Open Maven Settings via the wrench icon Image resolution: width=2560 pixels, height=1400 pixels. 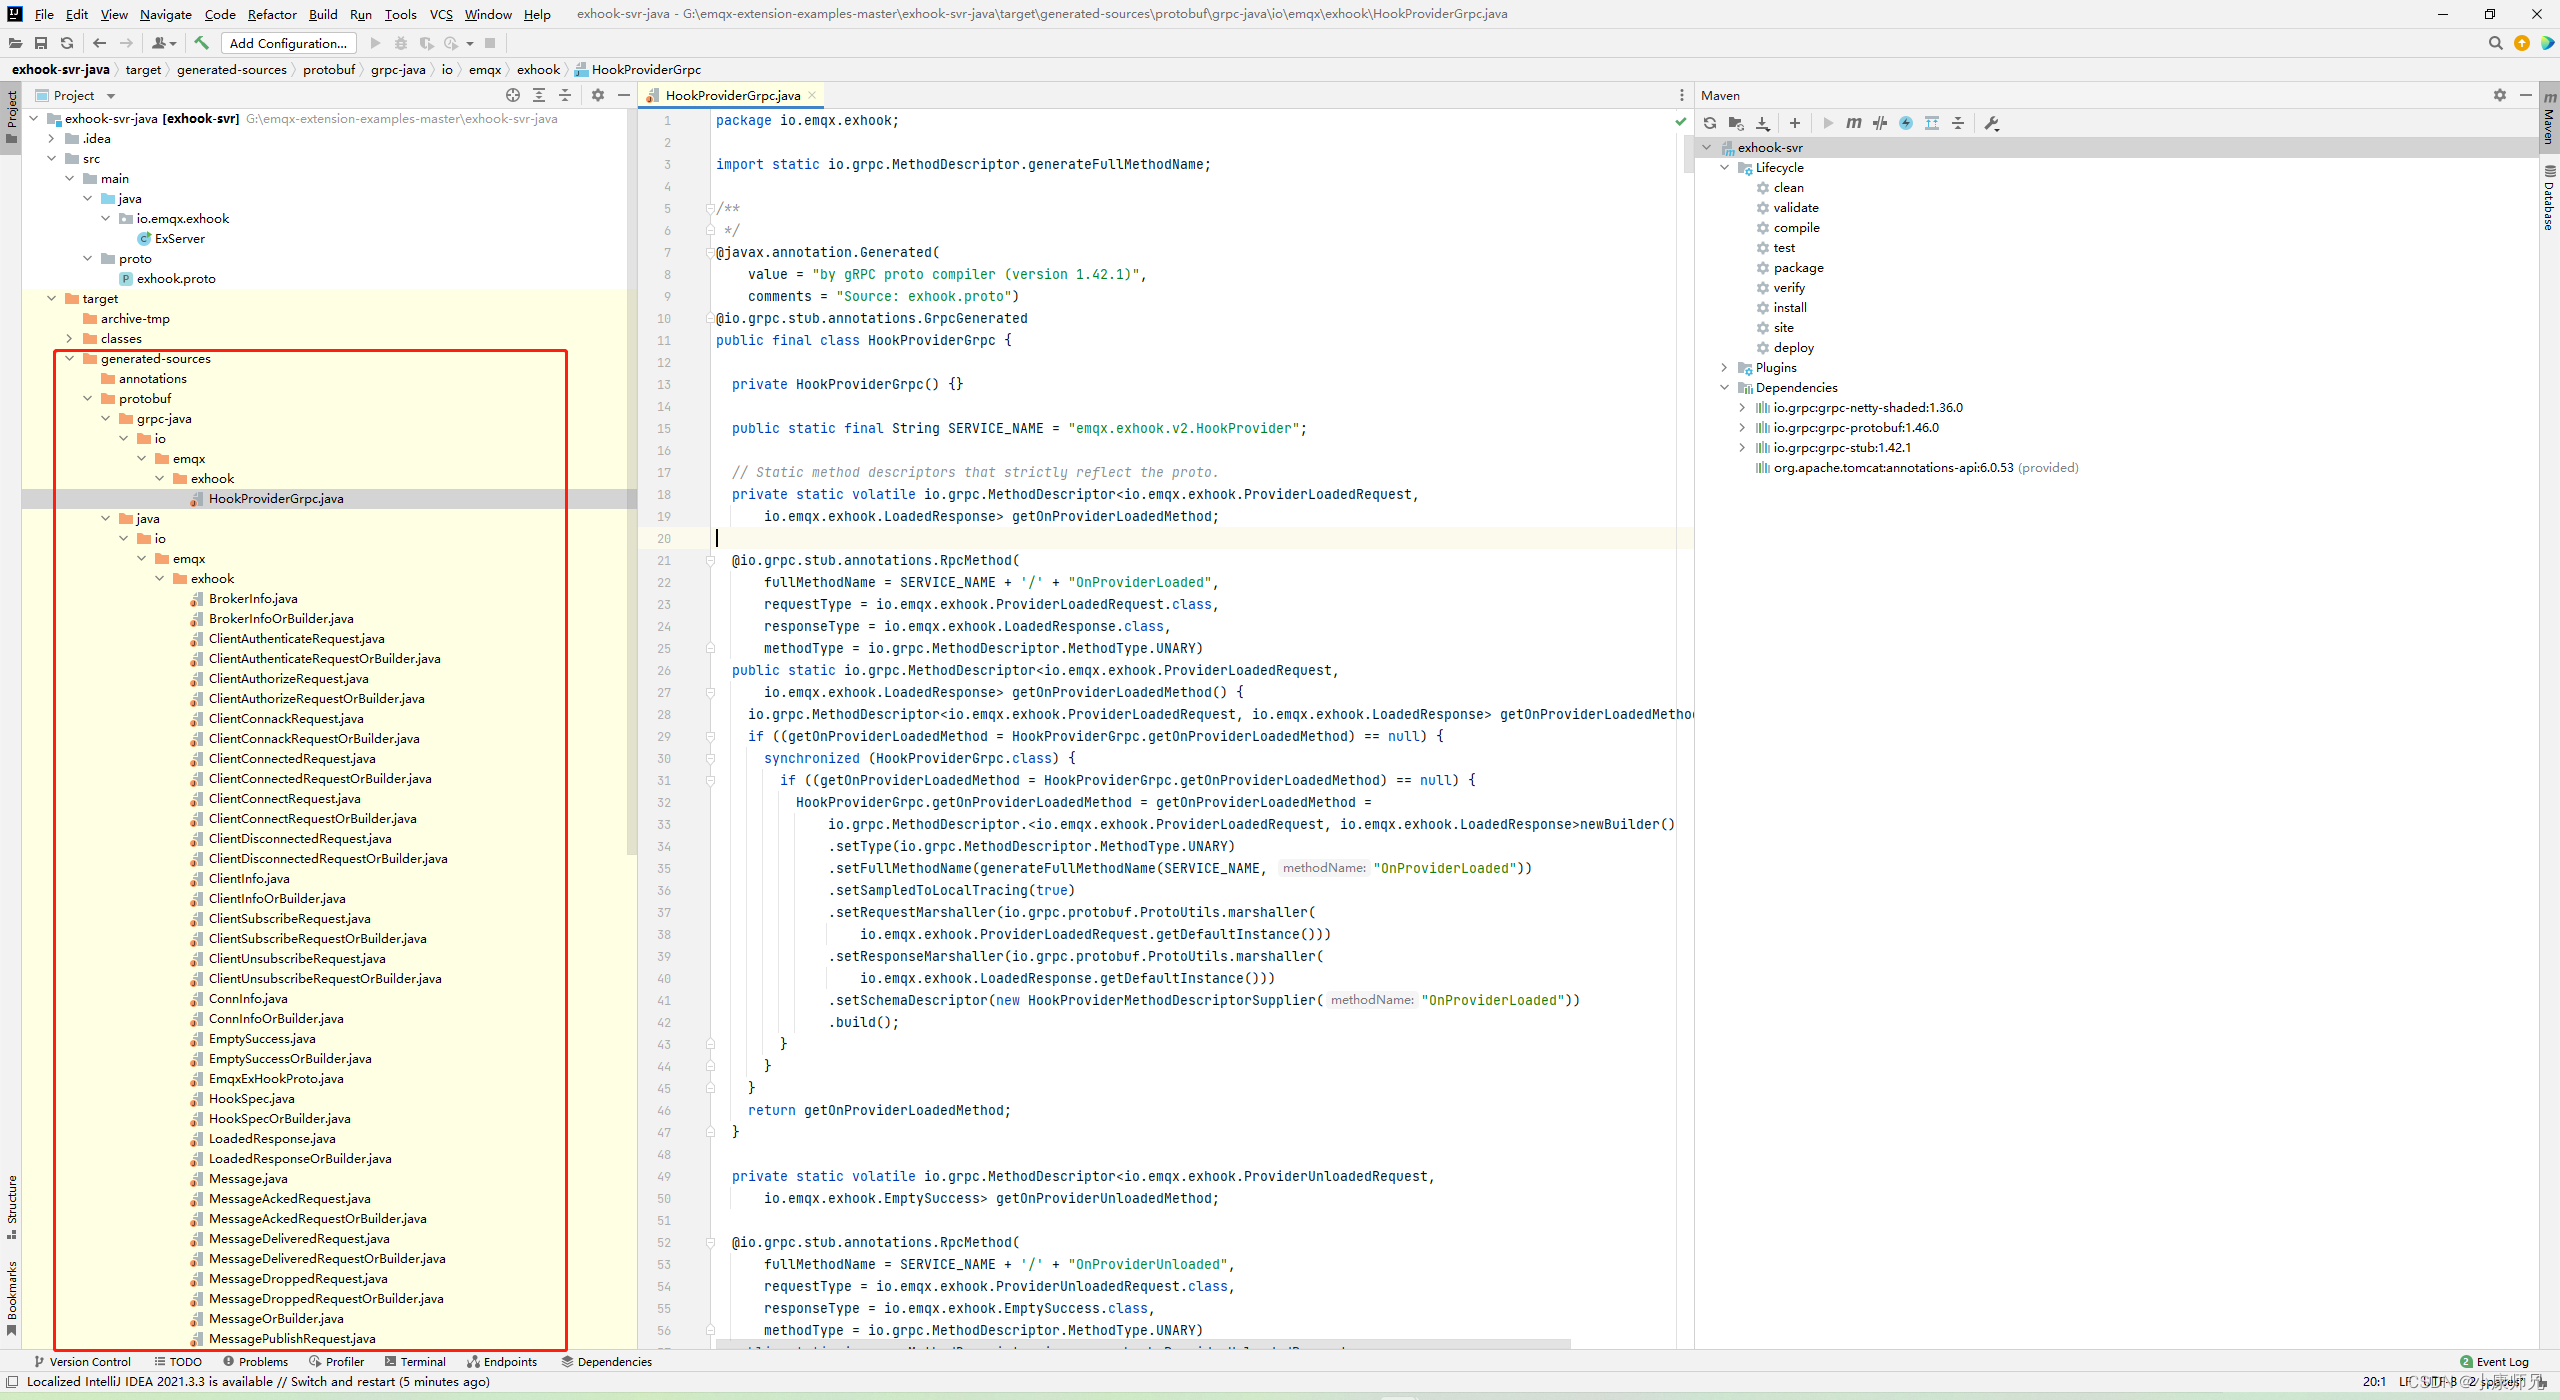pyautogui.click(x=1992, y=123)
